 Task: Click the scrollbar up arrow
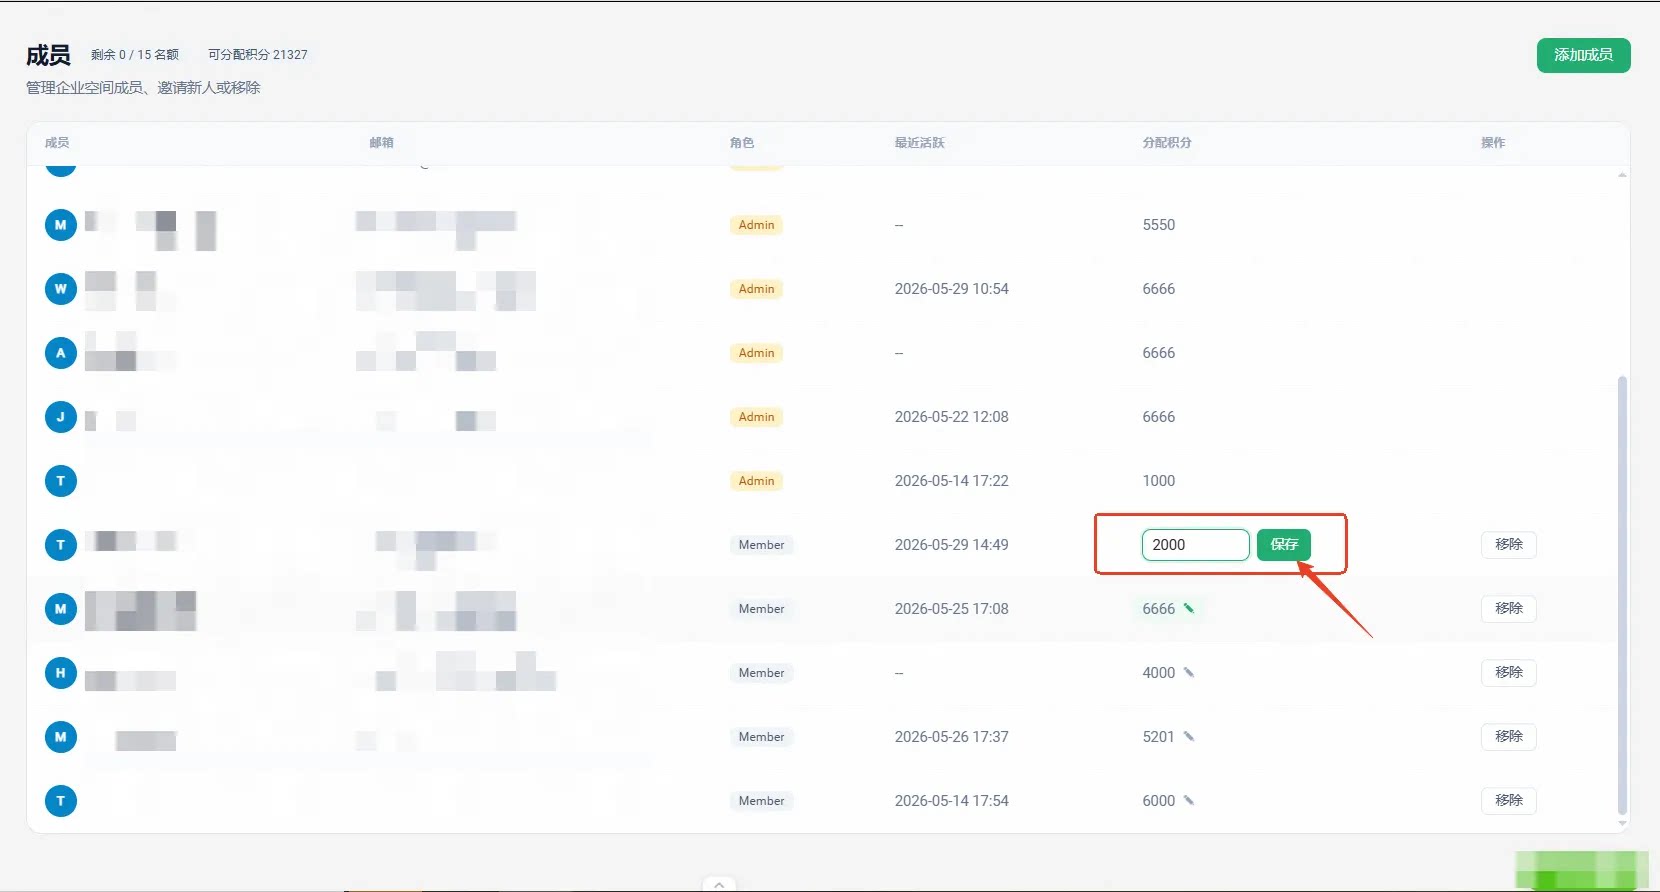point(1622,175)
